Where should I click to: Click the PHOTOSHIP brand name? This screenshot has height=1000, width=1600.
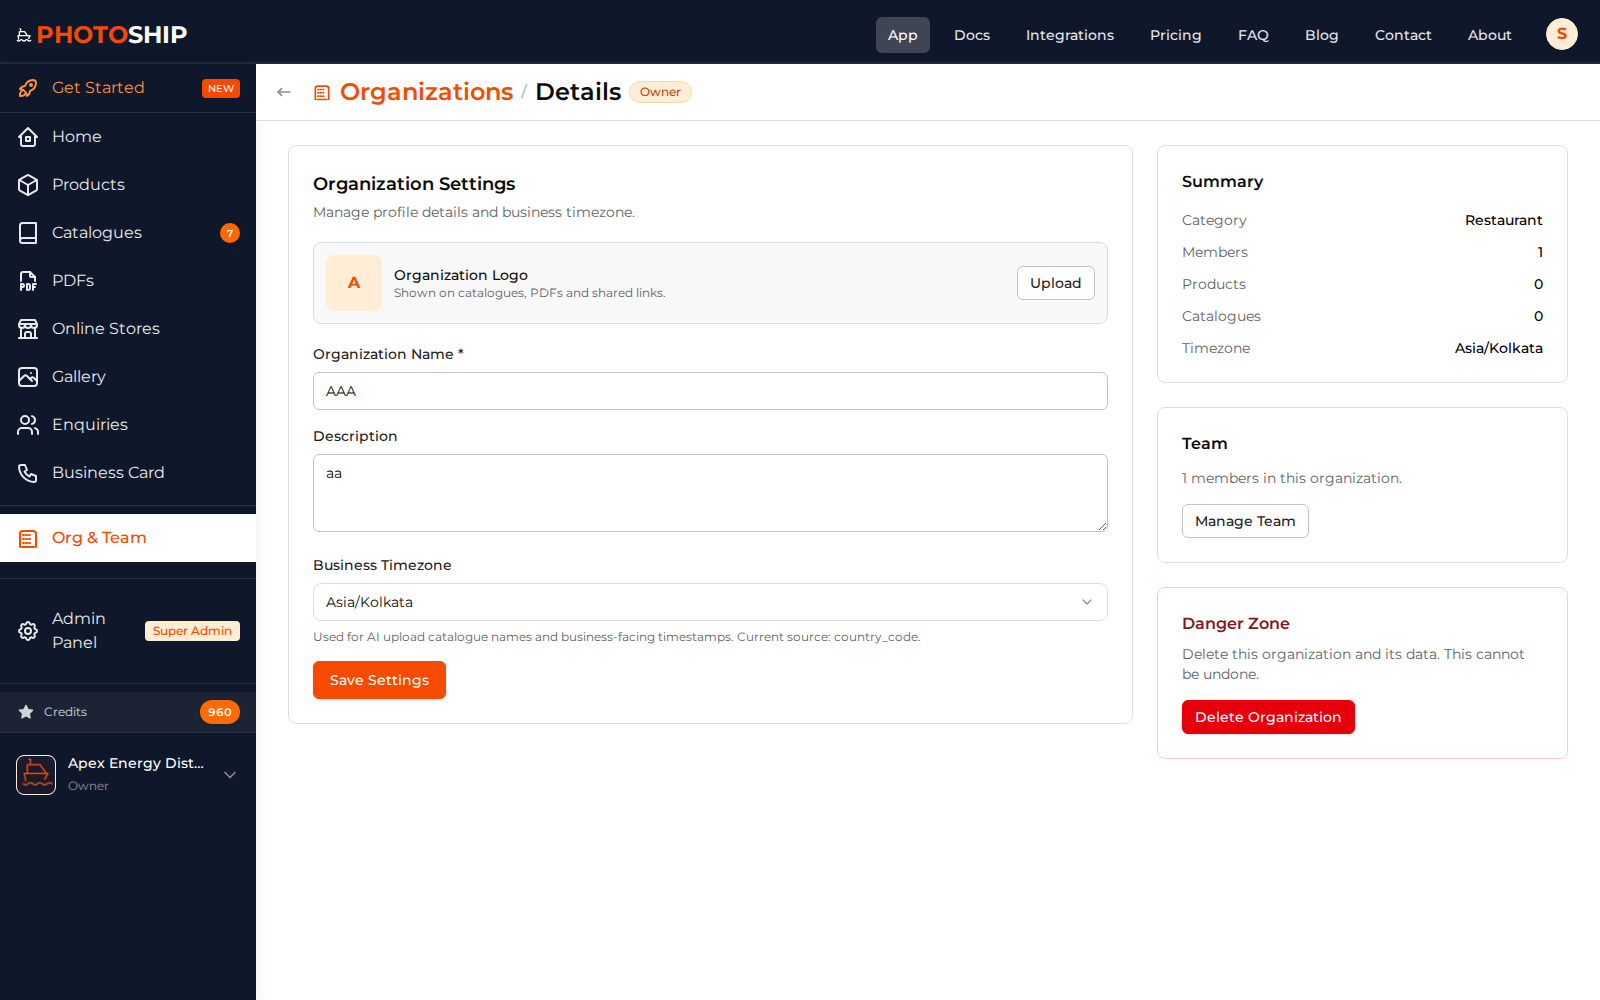(112, 35)
